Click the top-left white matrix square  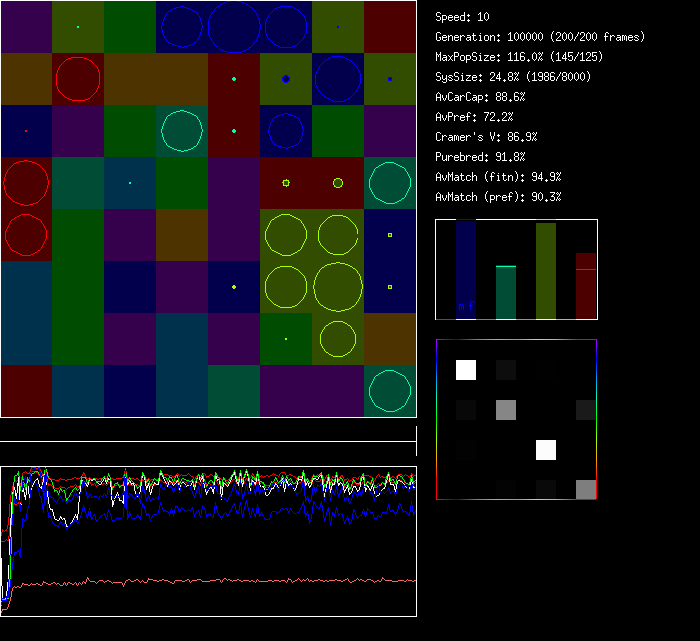pyautogui.click(x=466, y=370)
